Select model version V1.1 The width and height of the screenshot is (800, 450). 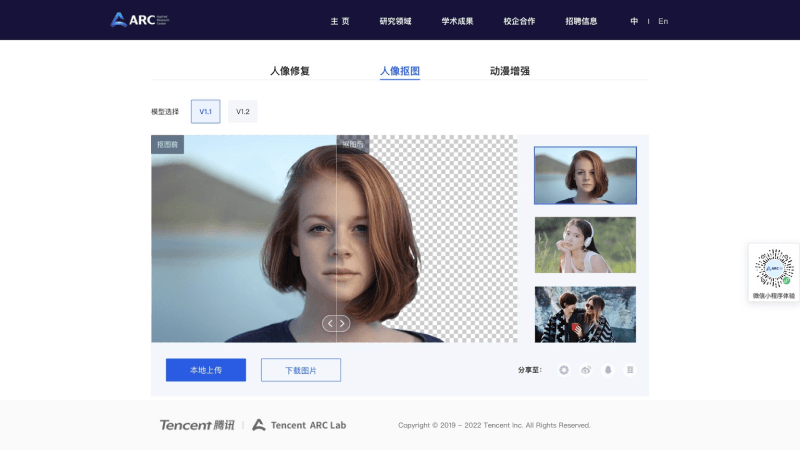(x=205, y=112)
